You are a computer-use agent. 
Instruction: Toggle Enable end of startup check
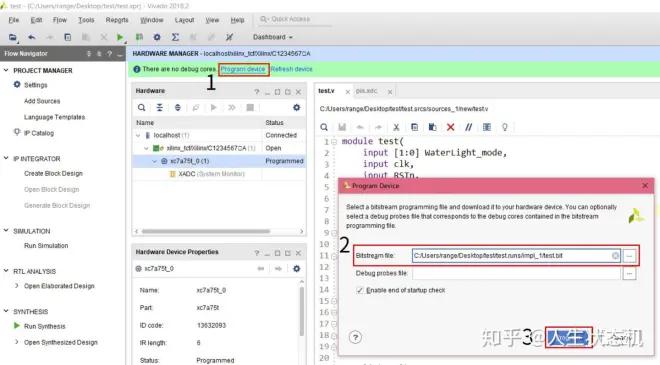click(359, 290)
